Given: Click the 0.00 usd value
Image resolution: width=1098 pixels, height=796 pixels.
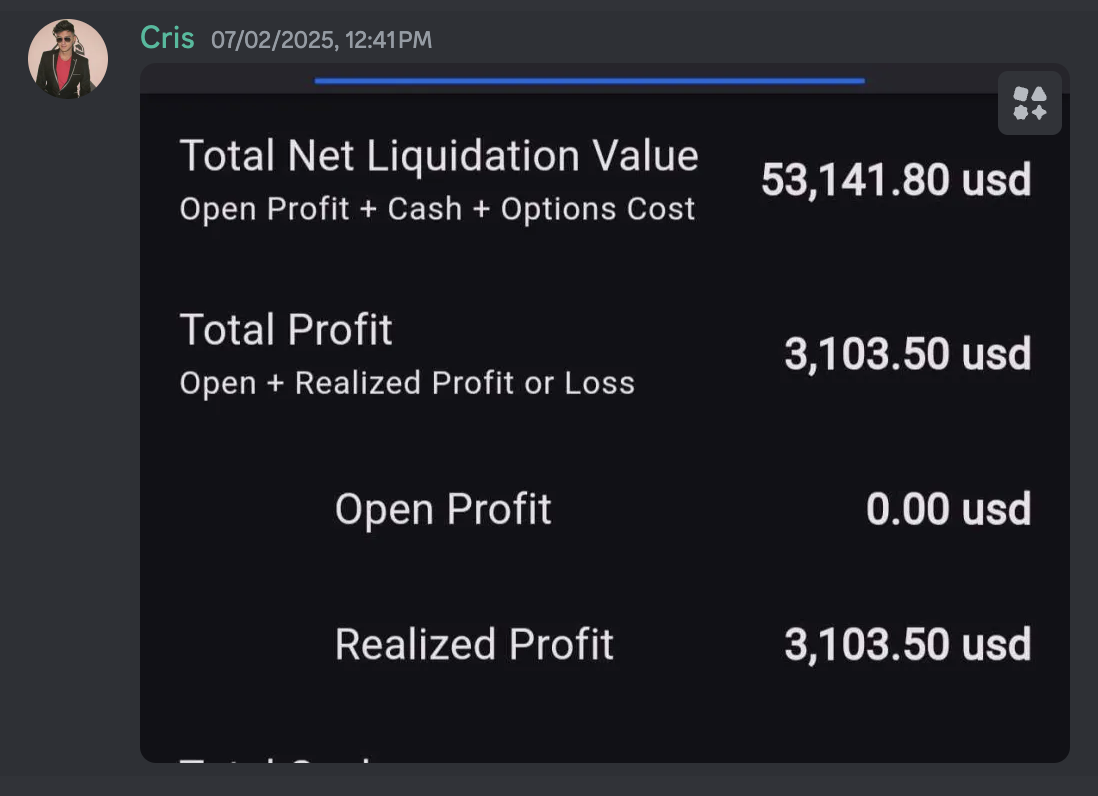Looking at the screenshot, I should [x=947, y=509].
